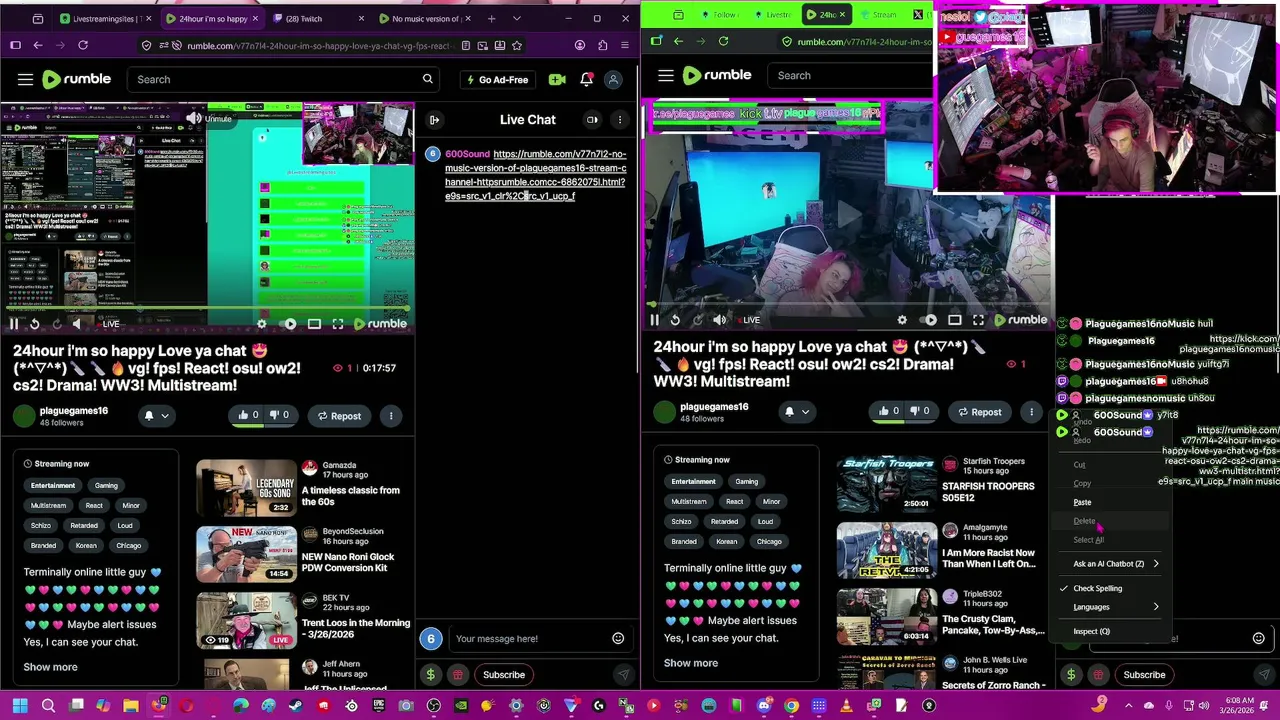Screen dimensions: 1280x720
Task: Open the upload/go-live camera icon in left window
Action: pos(557,79)
